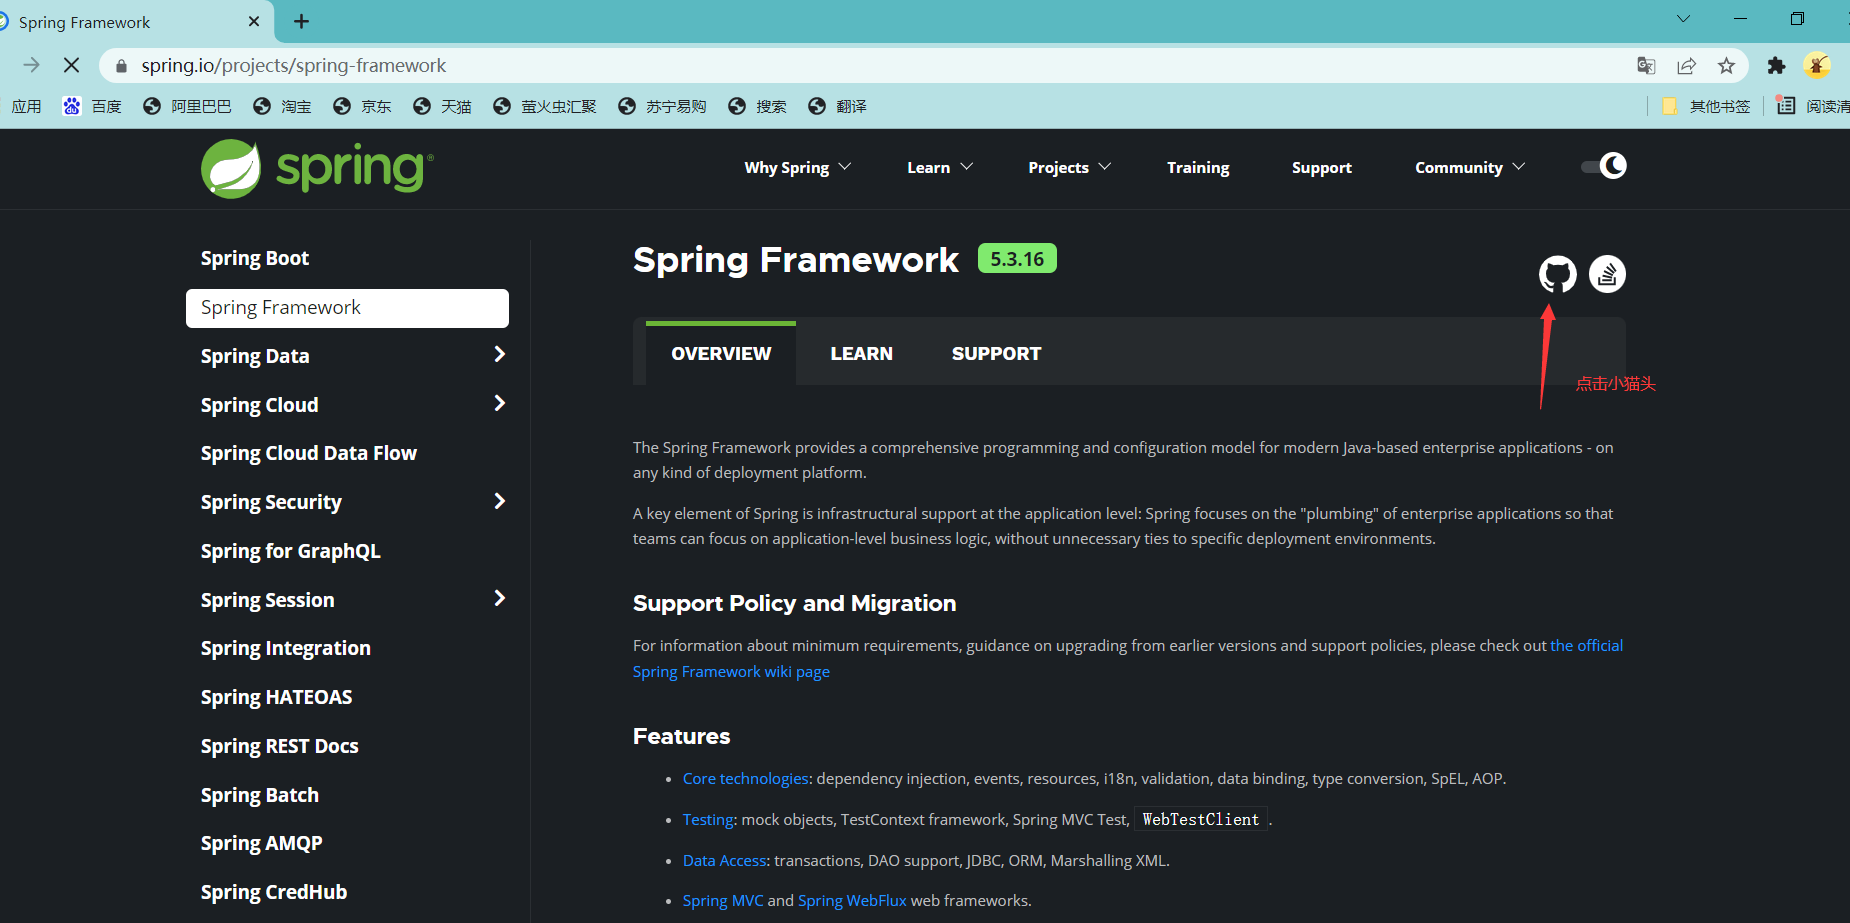Screen dimensions: 1850x923
Task: Open the Stack Overflow icon link
Action: [1607, 274]
